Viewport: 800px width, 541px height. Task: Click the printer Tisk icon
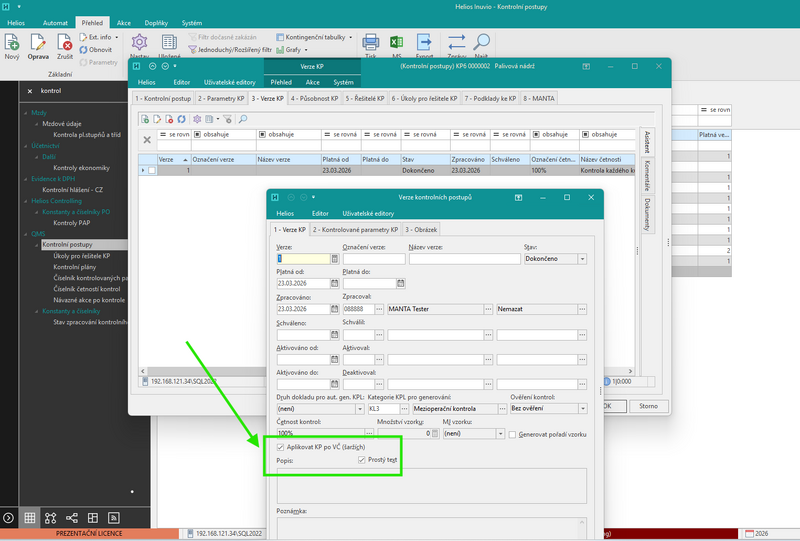click(370, 42)
